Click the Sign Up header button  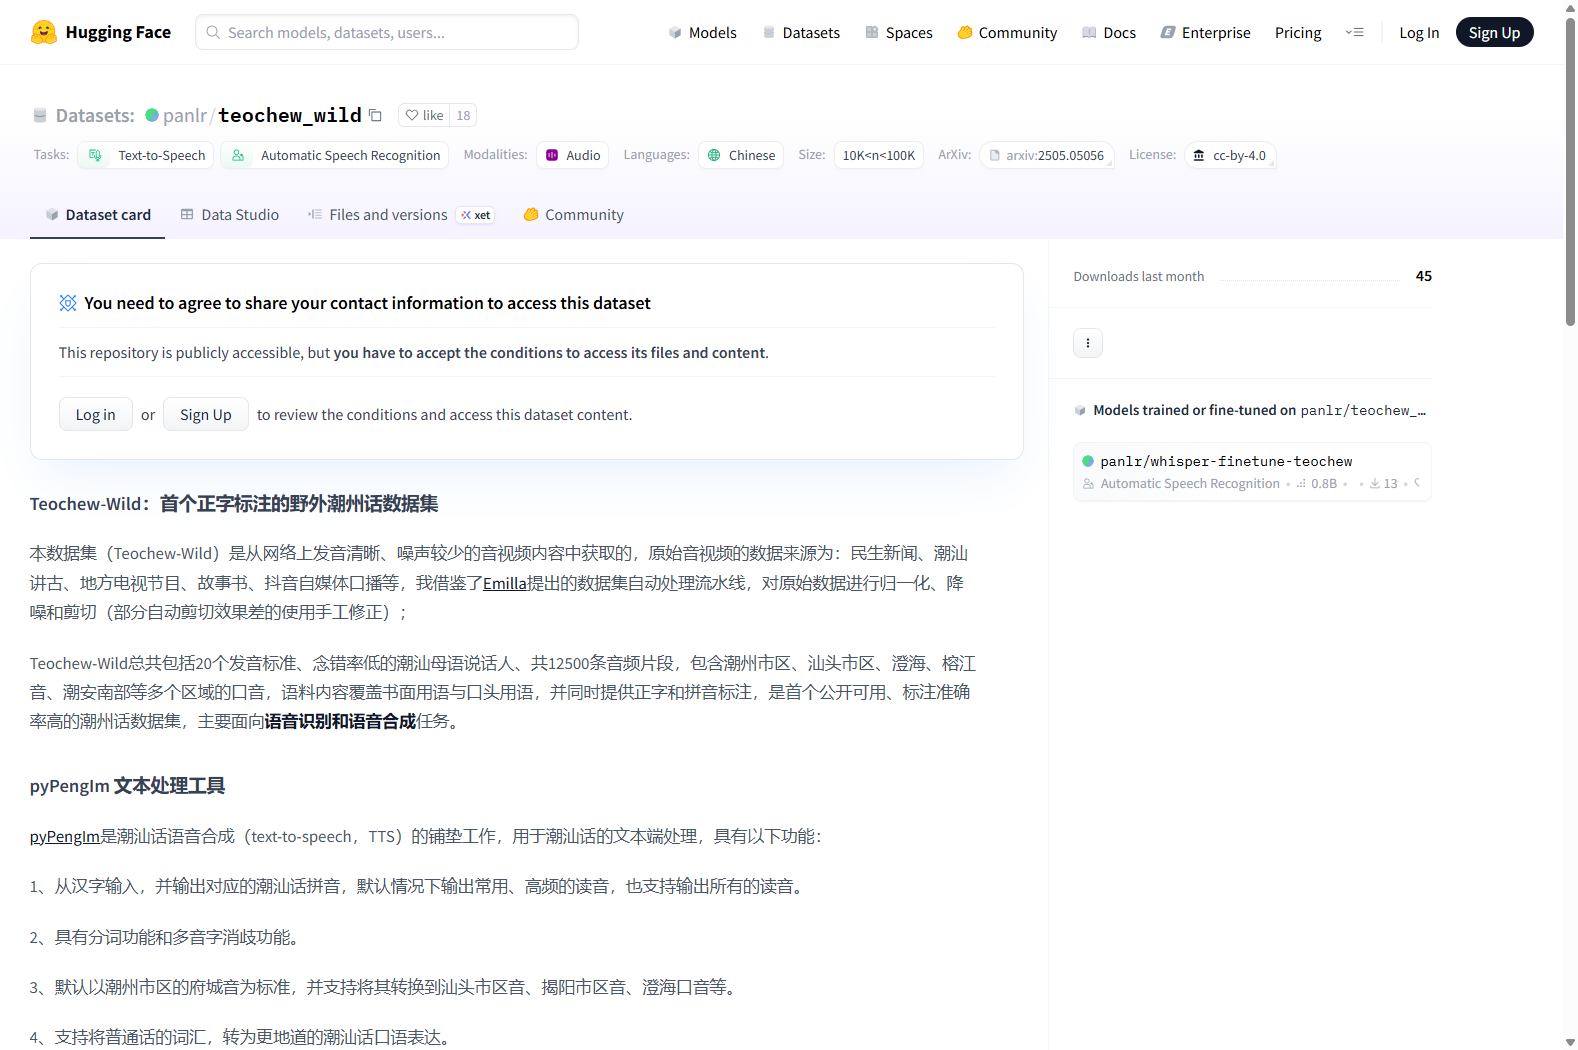coord(1494,32)
